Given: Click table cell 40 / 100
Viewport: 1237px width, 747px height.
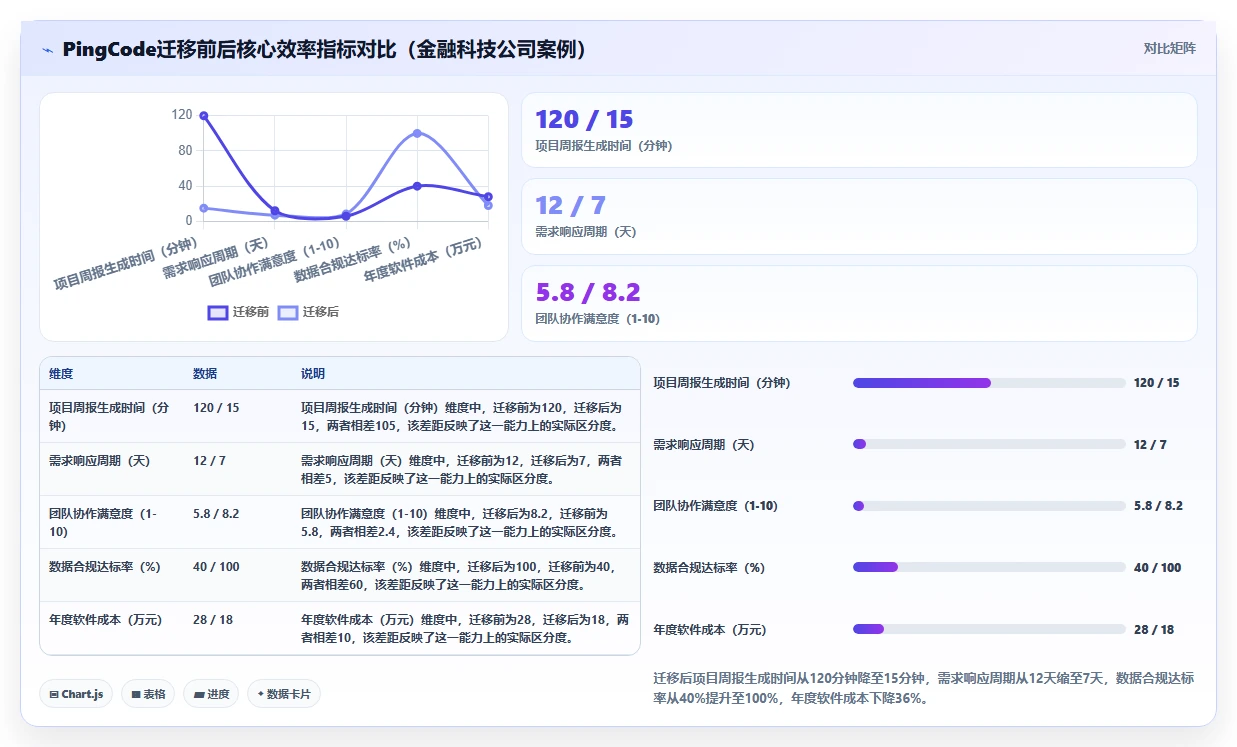Looking at the screenshot, I should pyautogui.click(x=216, y=567).
